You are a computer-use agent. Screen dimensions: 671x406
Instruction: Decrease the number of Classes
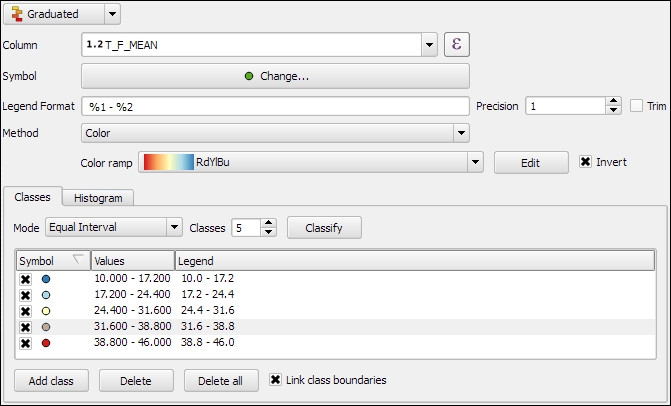[x=268, y=232]
